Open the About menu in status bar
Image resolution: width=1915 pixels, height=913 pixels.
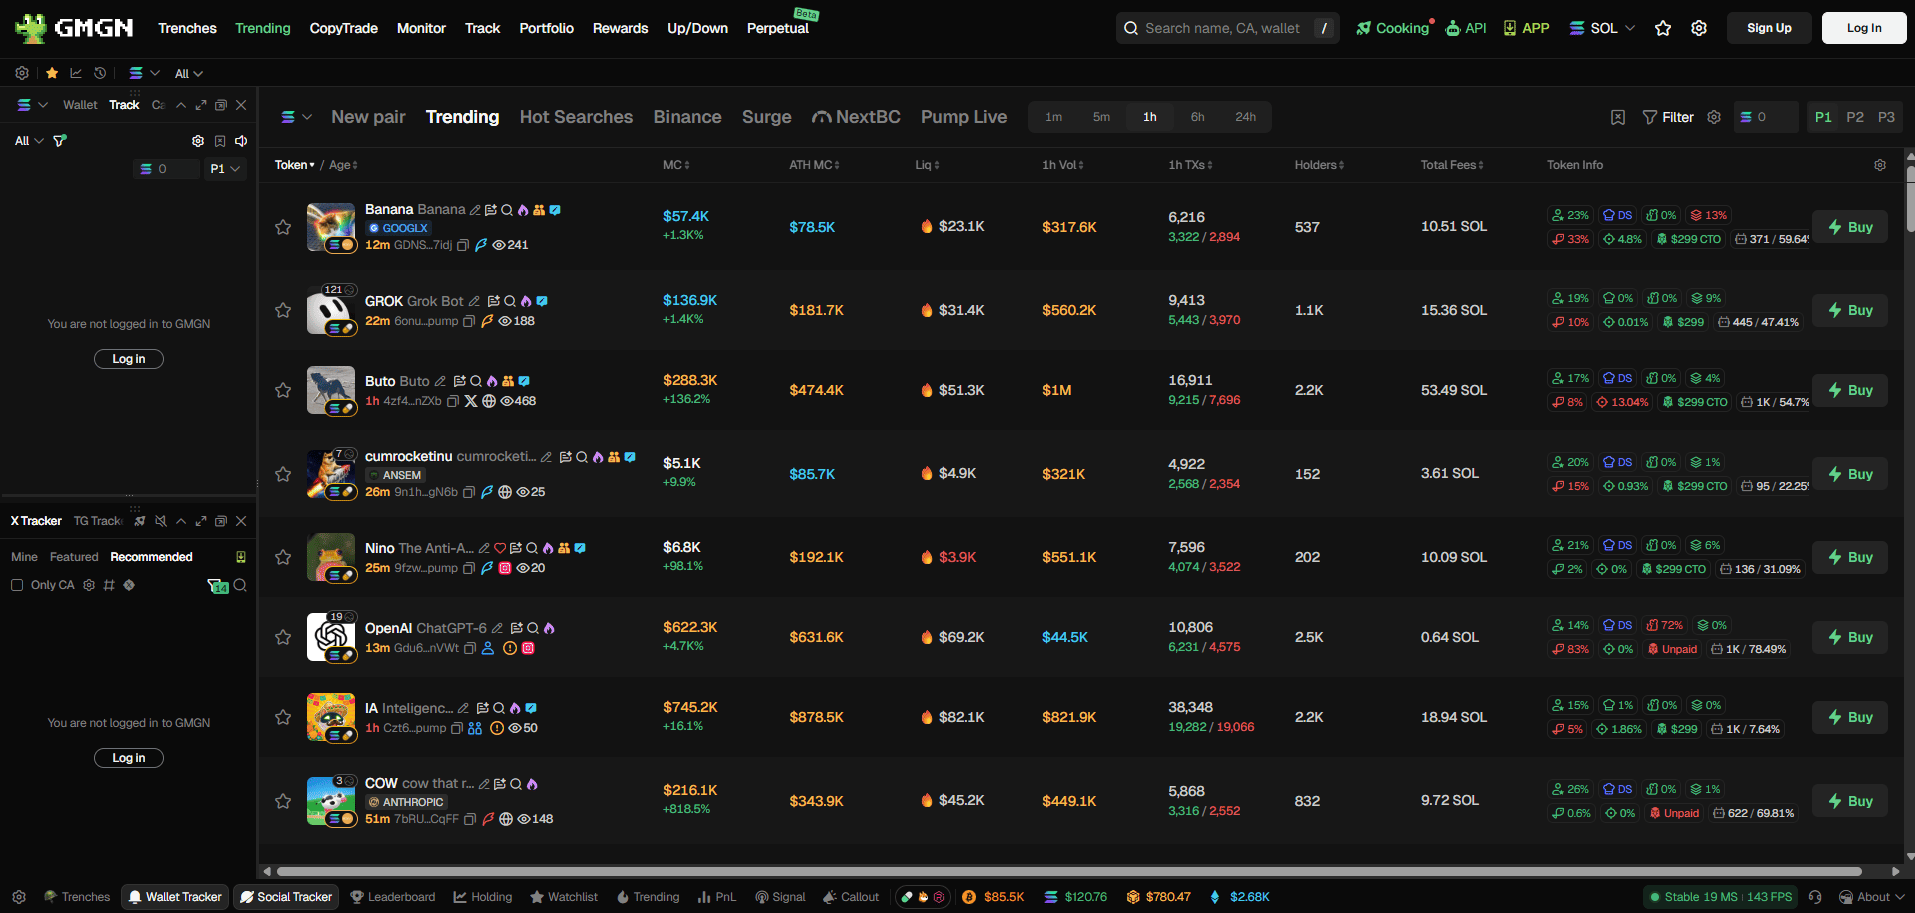point(1872,897)
